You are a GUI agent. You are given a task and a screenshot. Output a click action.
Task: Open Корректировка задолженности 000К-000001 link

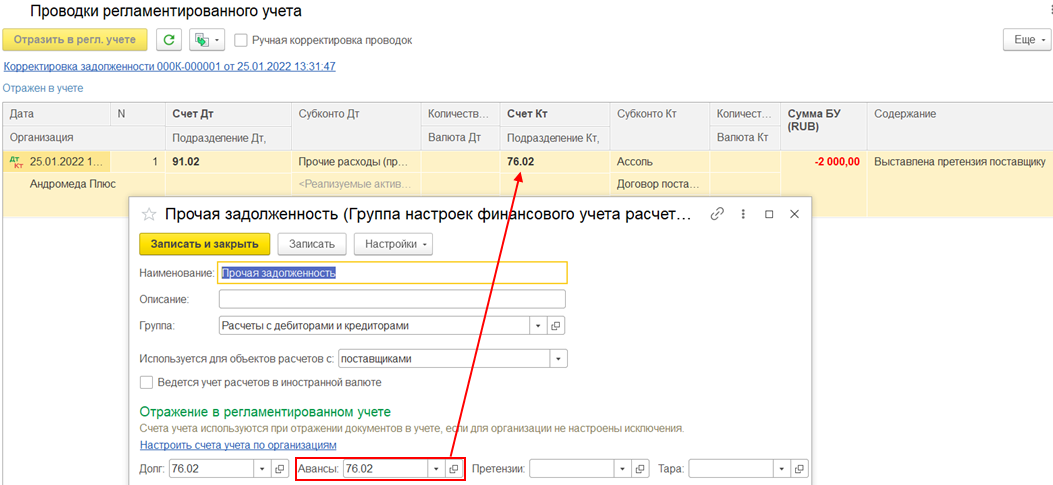[x=170, y=66]
